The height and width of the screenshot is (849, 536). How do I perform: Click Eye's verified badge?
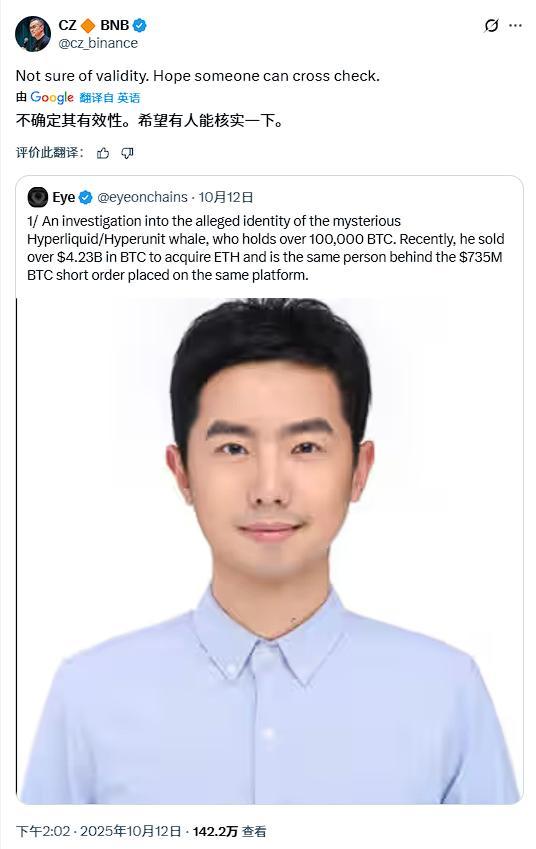(86, 198)
